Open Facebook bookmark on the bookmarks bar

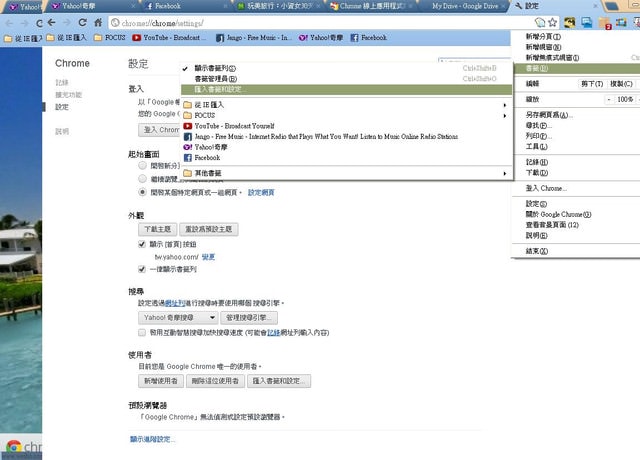click(x=369, y=38)
